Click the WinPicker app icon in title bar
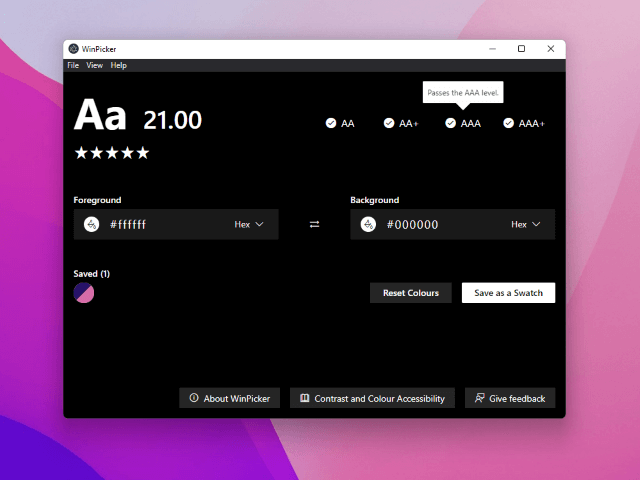The height and width of the screenshot is (480, 640). (x=73, y=49)
